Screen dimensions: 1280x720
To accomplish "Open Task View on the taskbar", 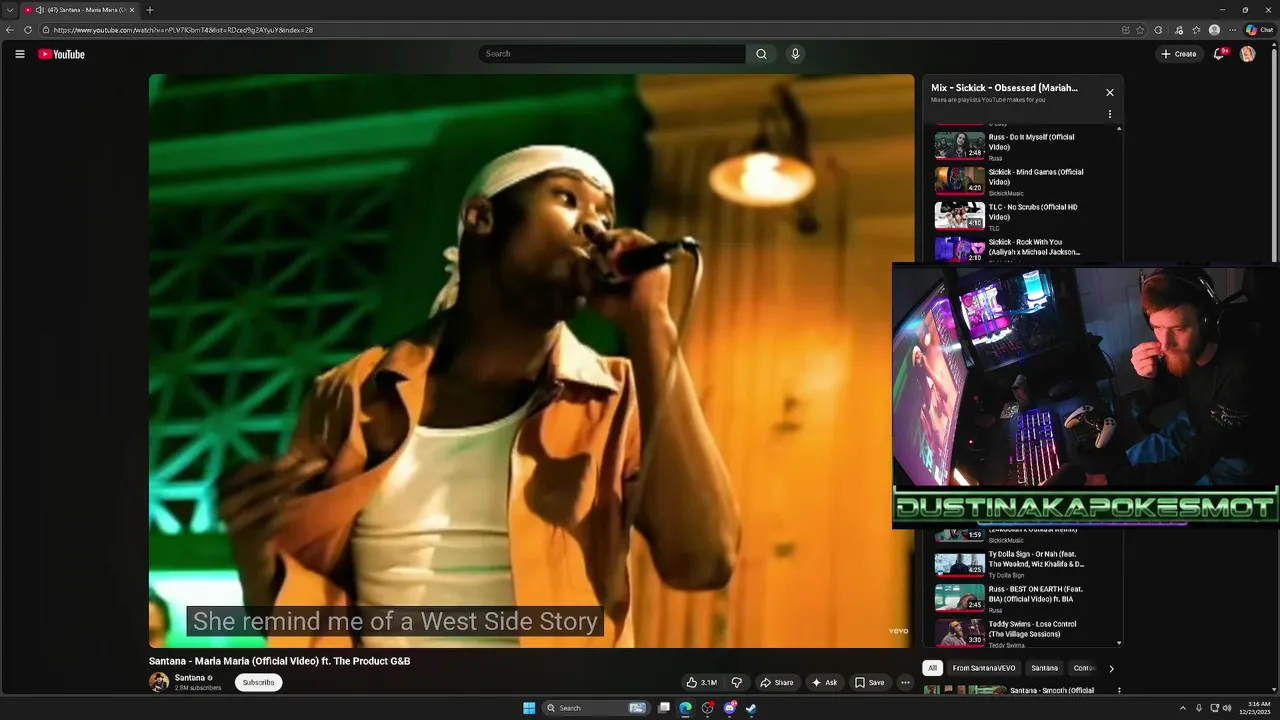I will (663, 708).
